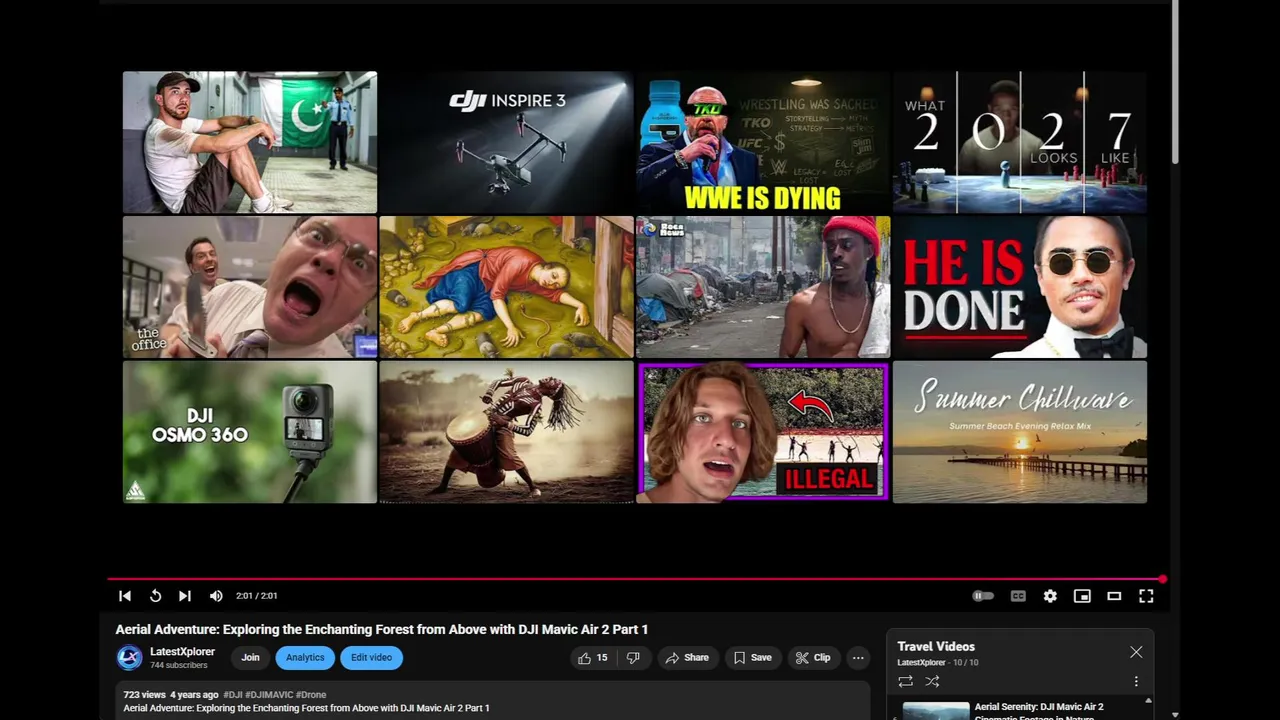Open Summer Chillwave mix video
This screenshot has height=720, width=1280.
(x=1020, y=432)
